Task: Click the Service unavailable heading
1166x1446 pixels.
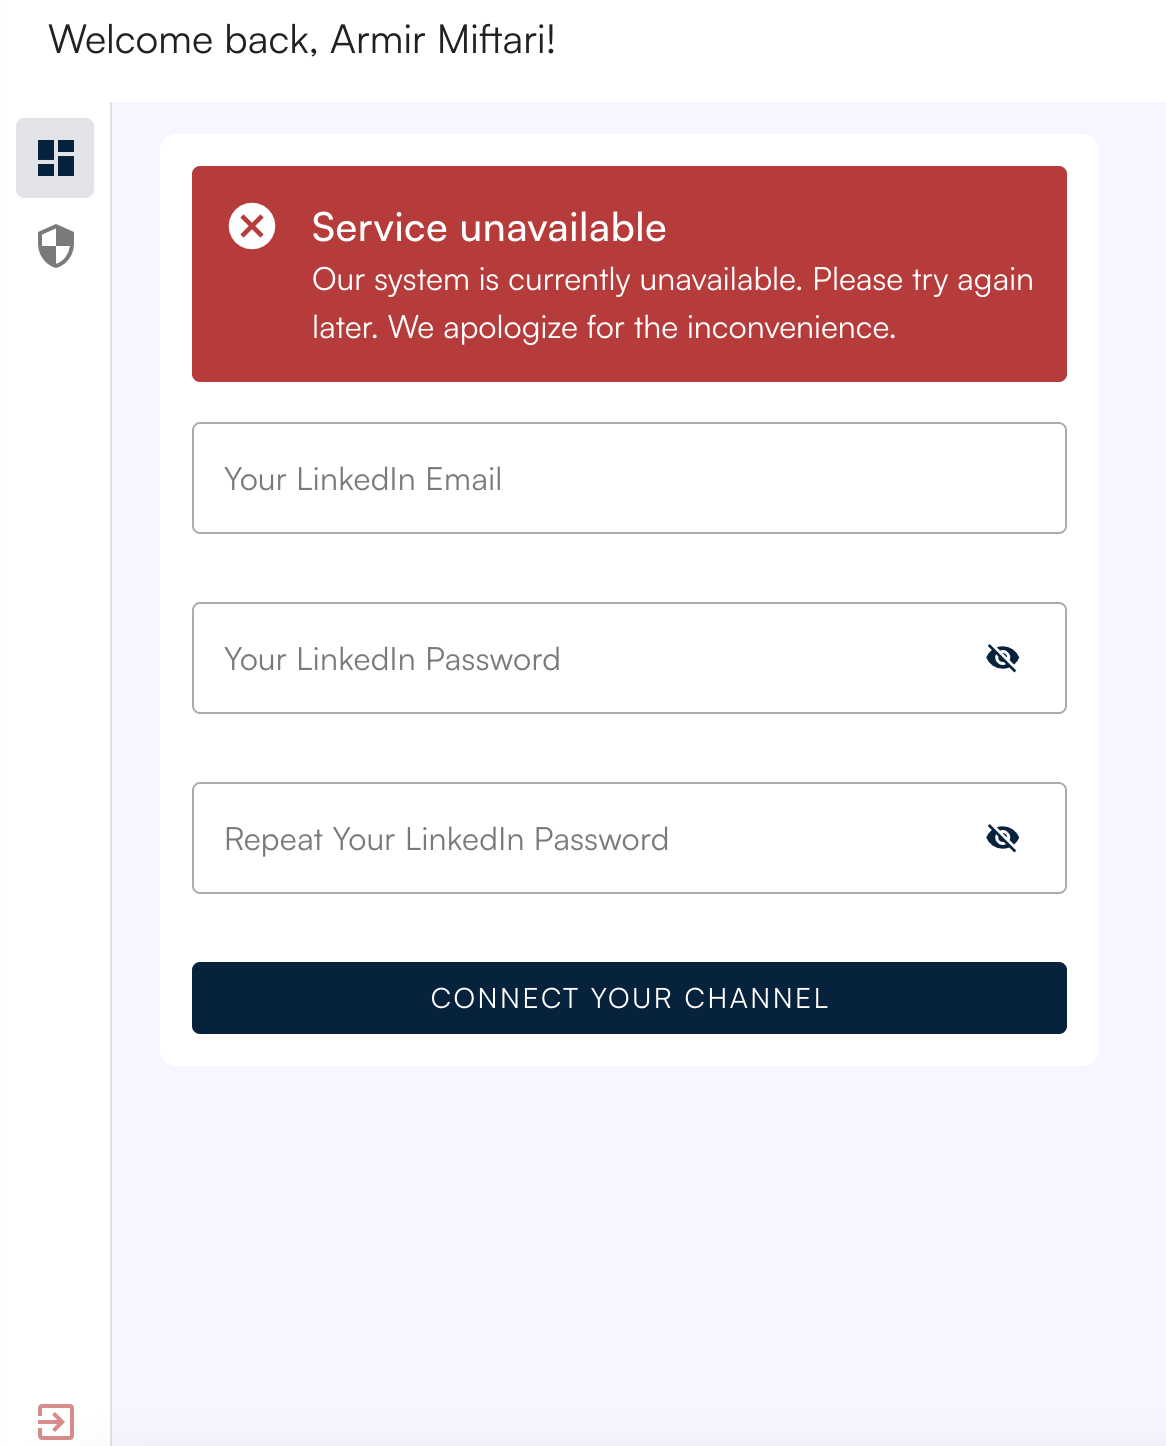Action: [489, 228]
